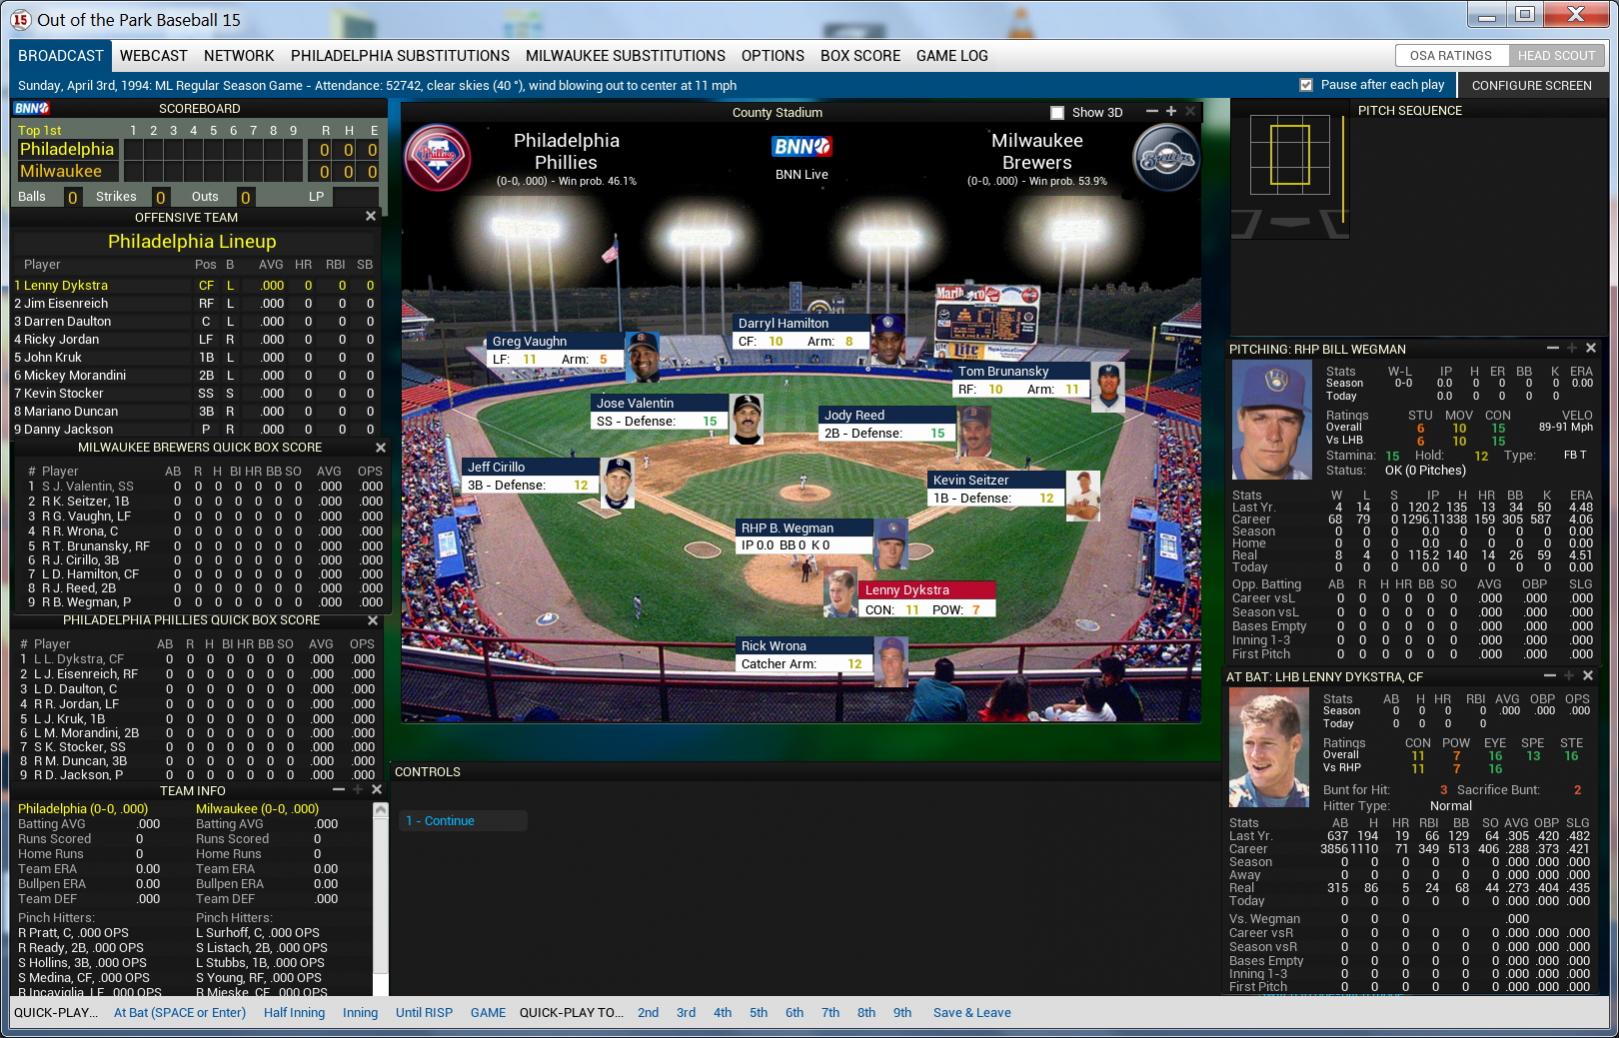This screenshot has width=1619, height=1038.
Task: Quick-play At Bat link
Action: [180, 1013]
